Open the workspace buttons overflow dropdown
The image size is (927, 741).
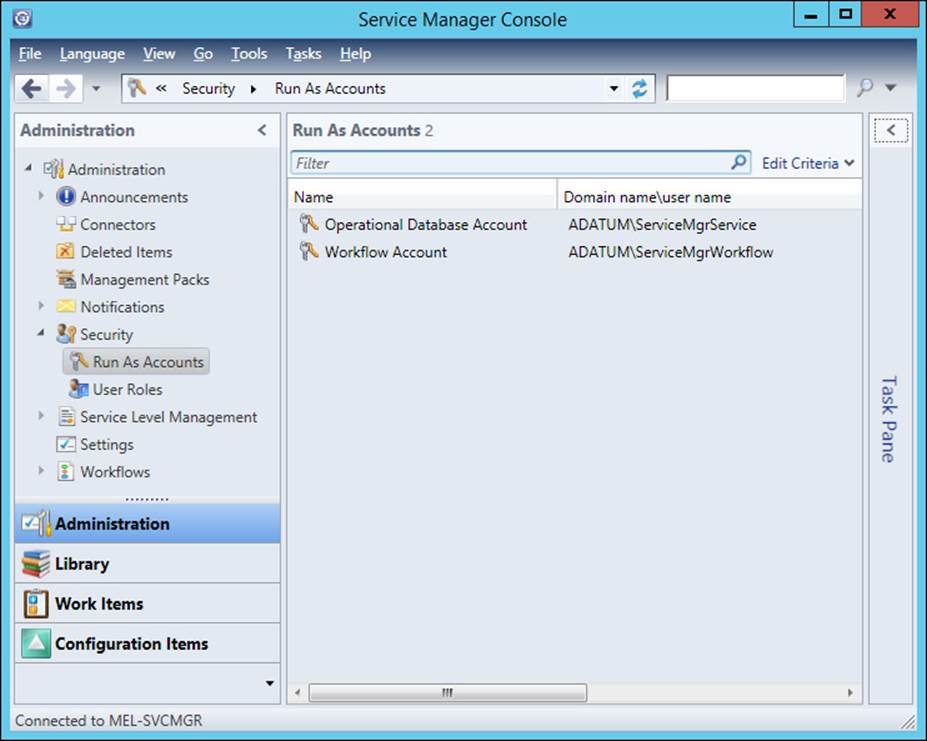click(x=270, y=684)
